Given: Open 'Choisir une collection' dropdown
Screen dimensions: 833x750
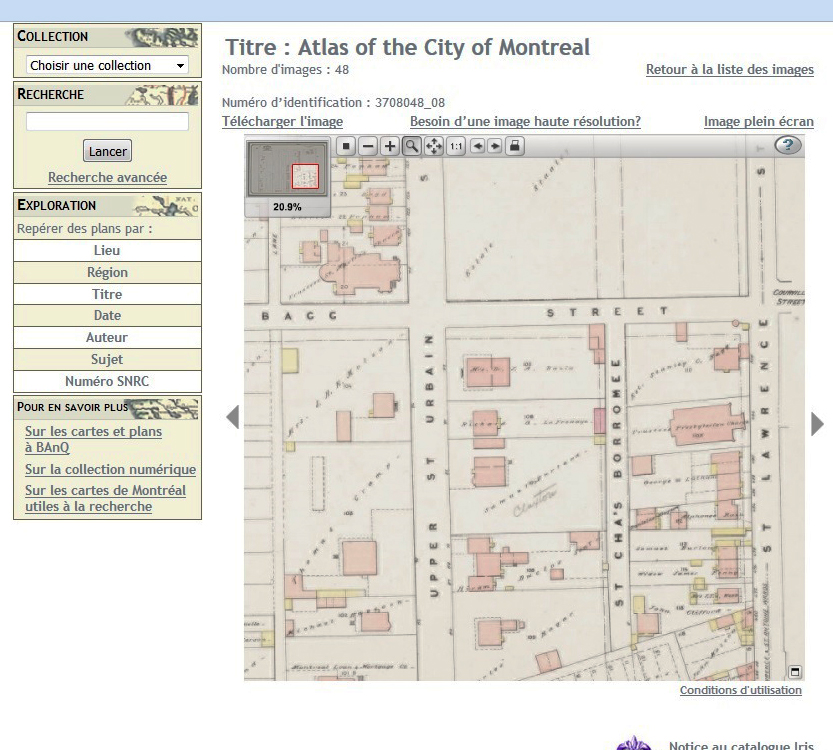Looking at the screenshot, I should click(107, 65).
